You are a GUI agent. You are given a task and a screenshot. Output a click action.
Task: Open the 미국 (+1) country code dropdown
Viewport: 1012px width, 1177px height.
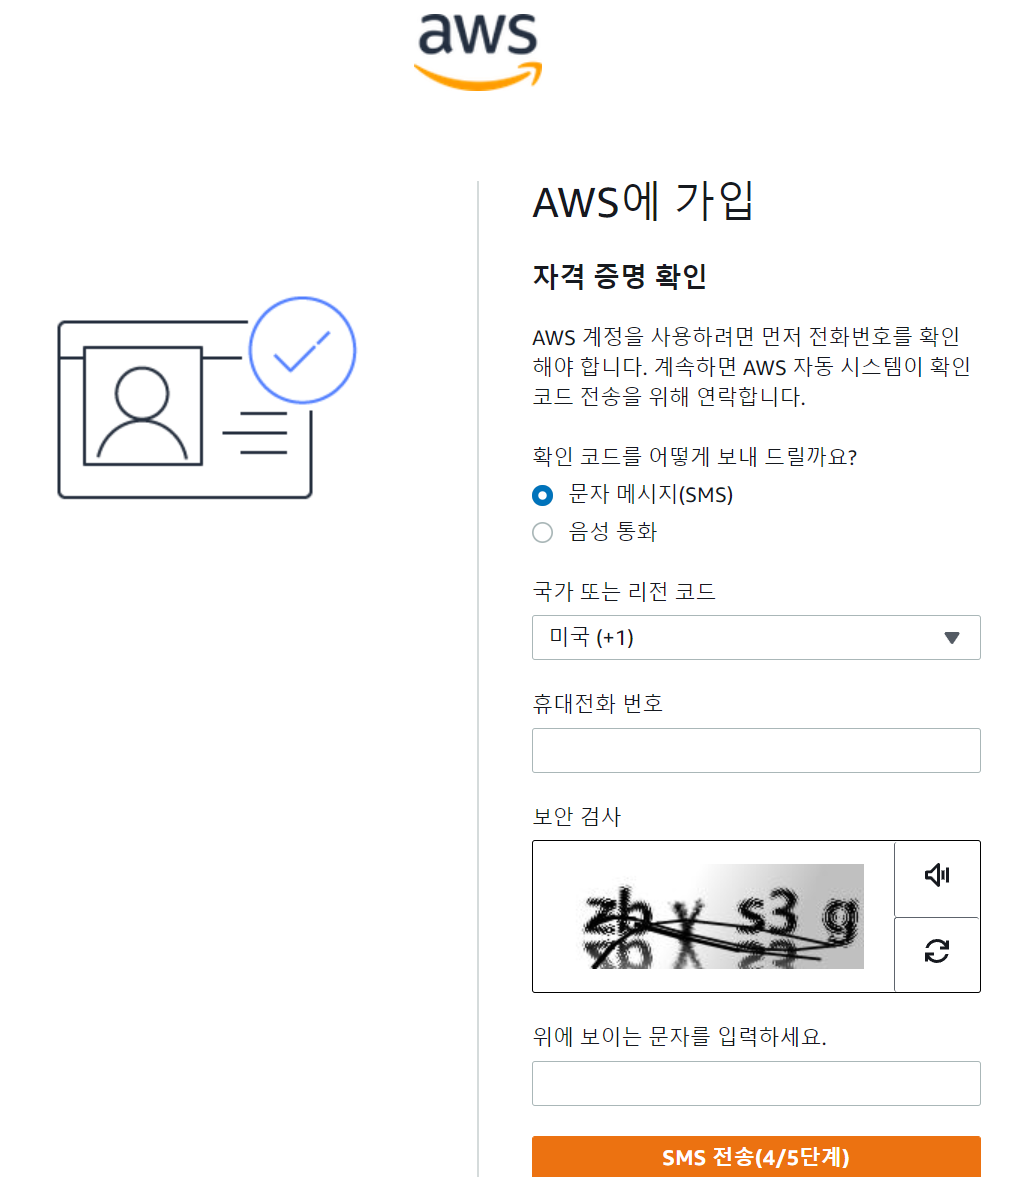(x=756, y=637)
